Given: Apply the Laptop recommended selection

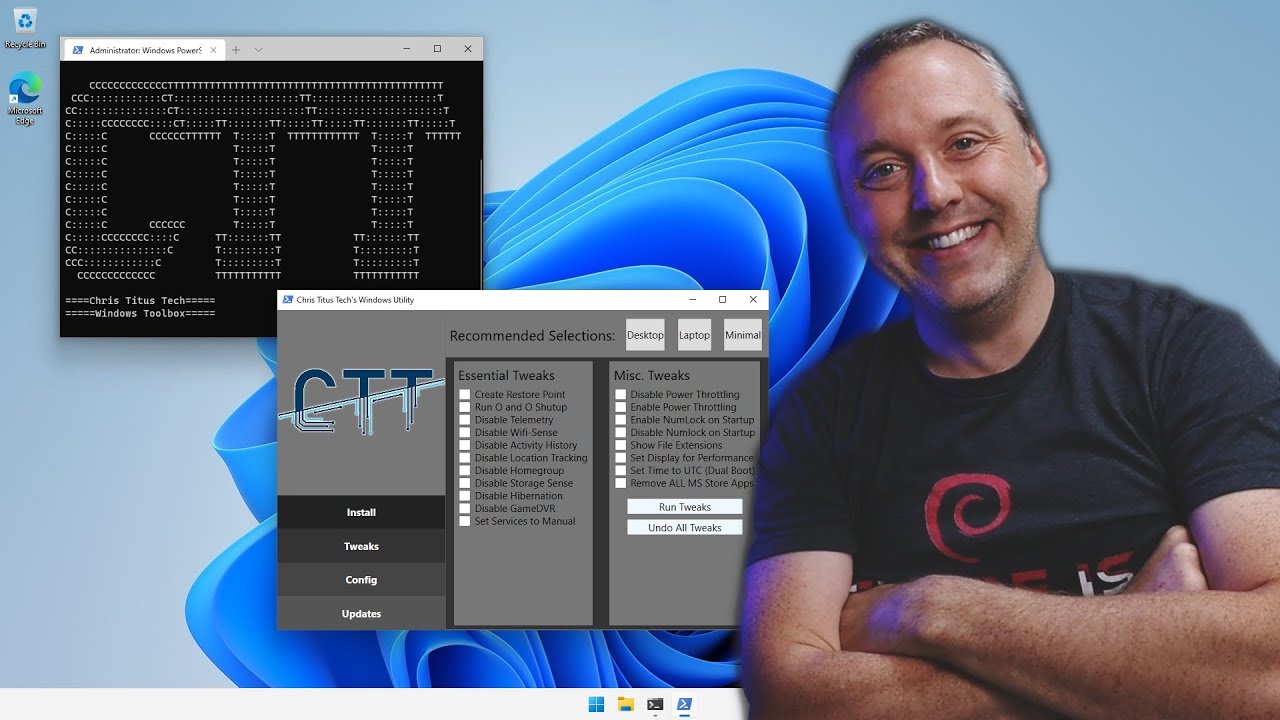Looking at the screenshot, I should pos(694,335).
